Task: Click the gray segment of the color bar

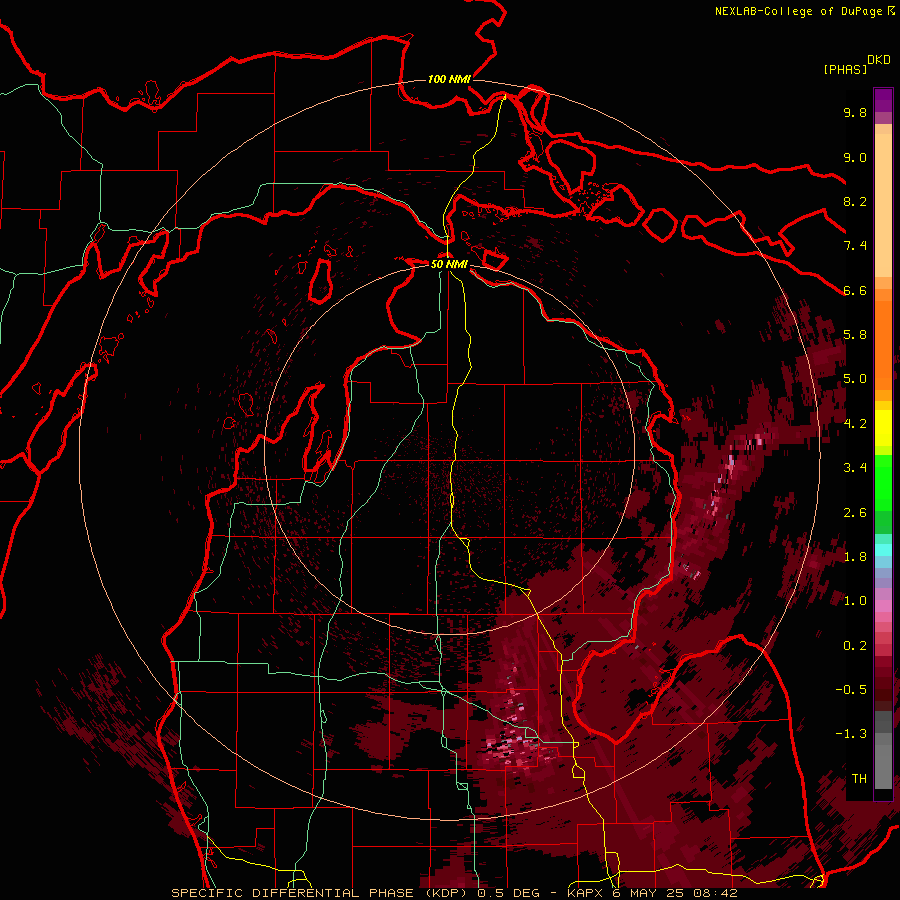Action: point(883,750)
